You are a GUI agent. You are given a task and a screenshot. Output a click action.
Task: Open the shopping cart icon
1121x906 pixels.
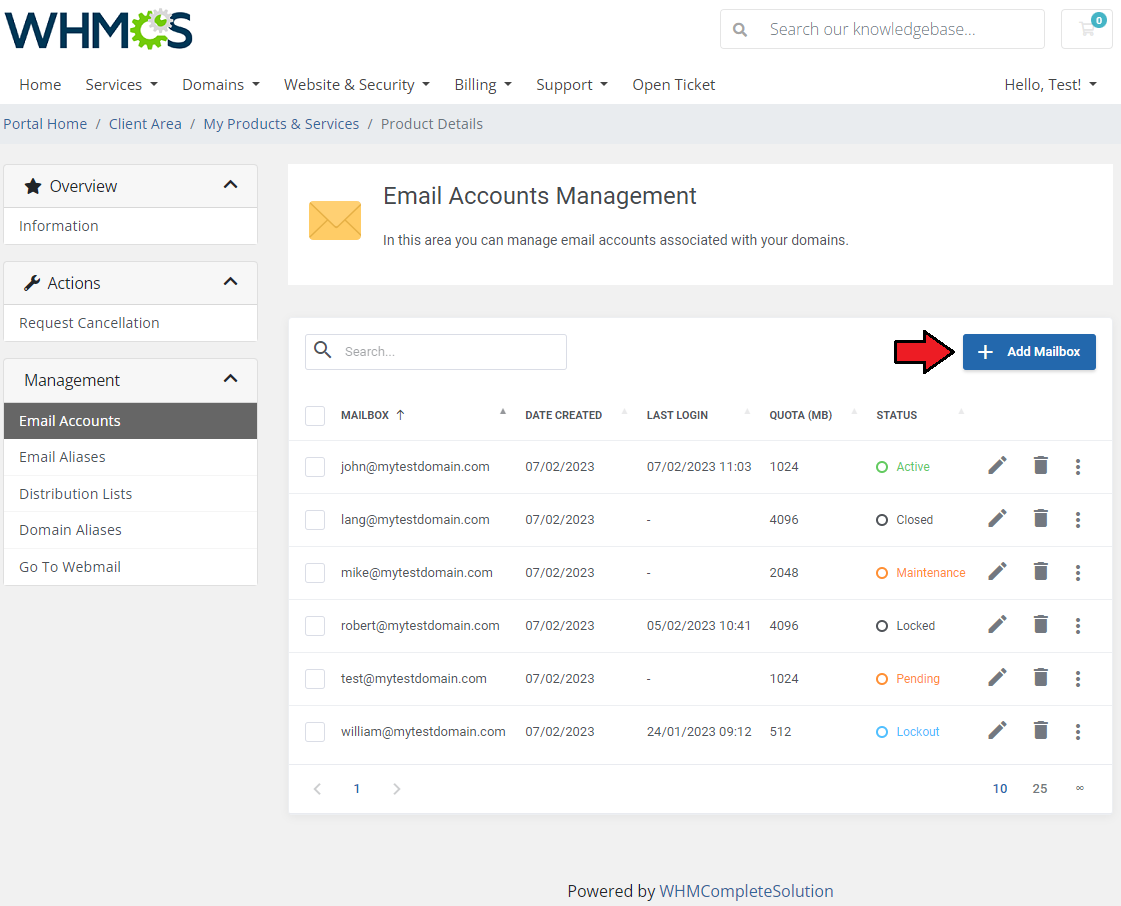(x=1087, y=29)
